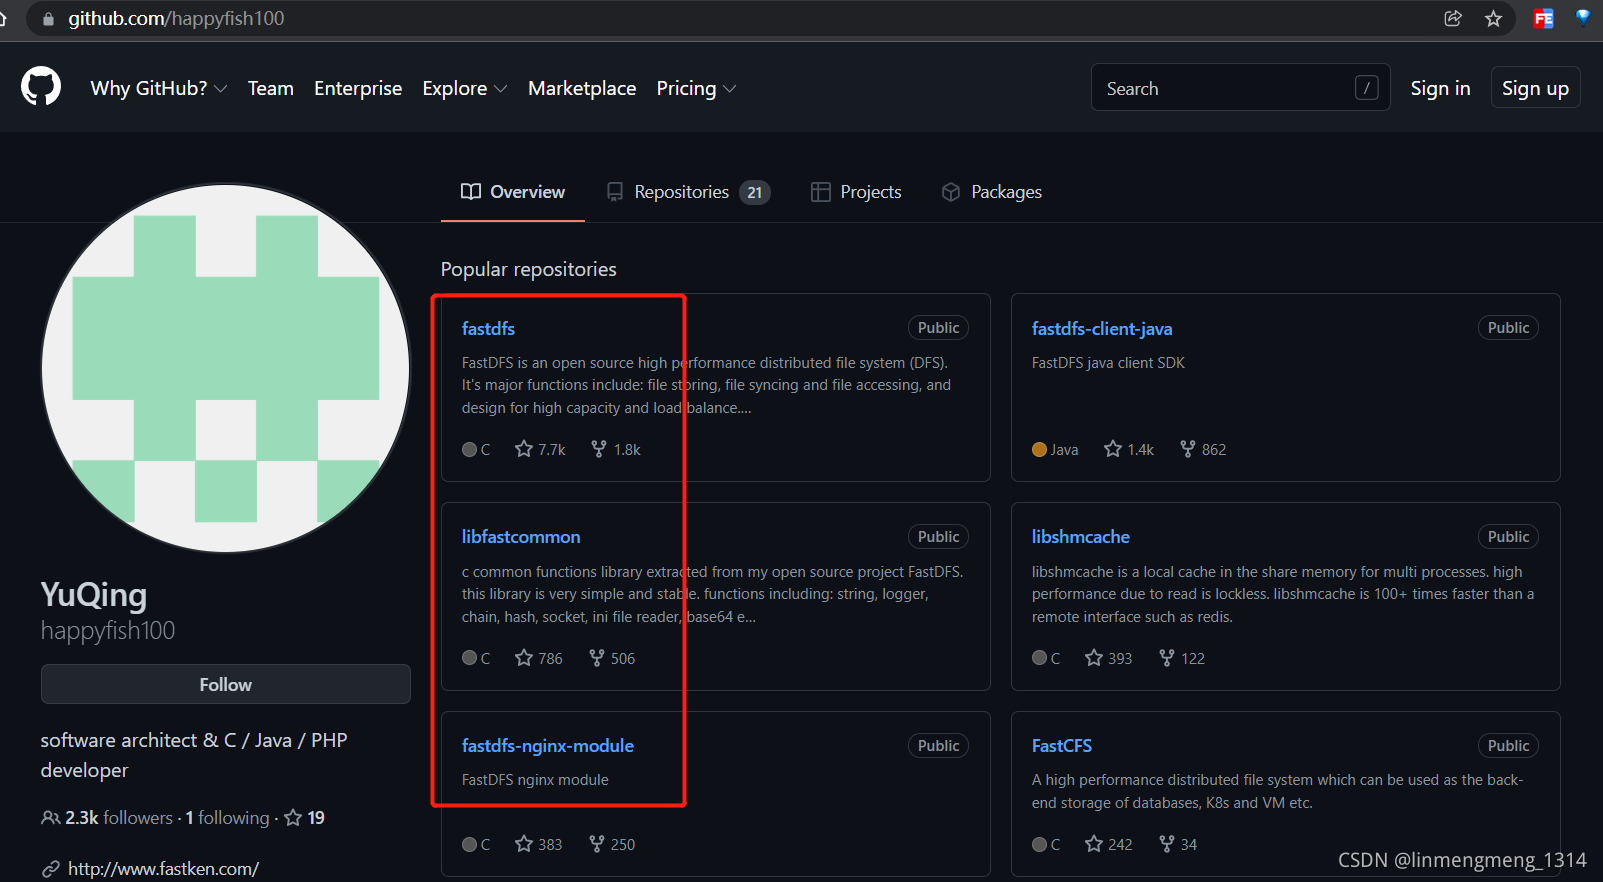
Task: Click the stars icon on libfastcommon card
Action: pos(524,657)
